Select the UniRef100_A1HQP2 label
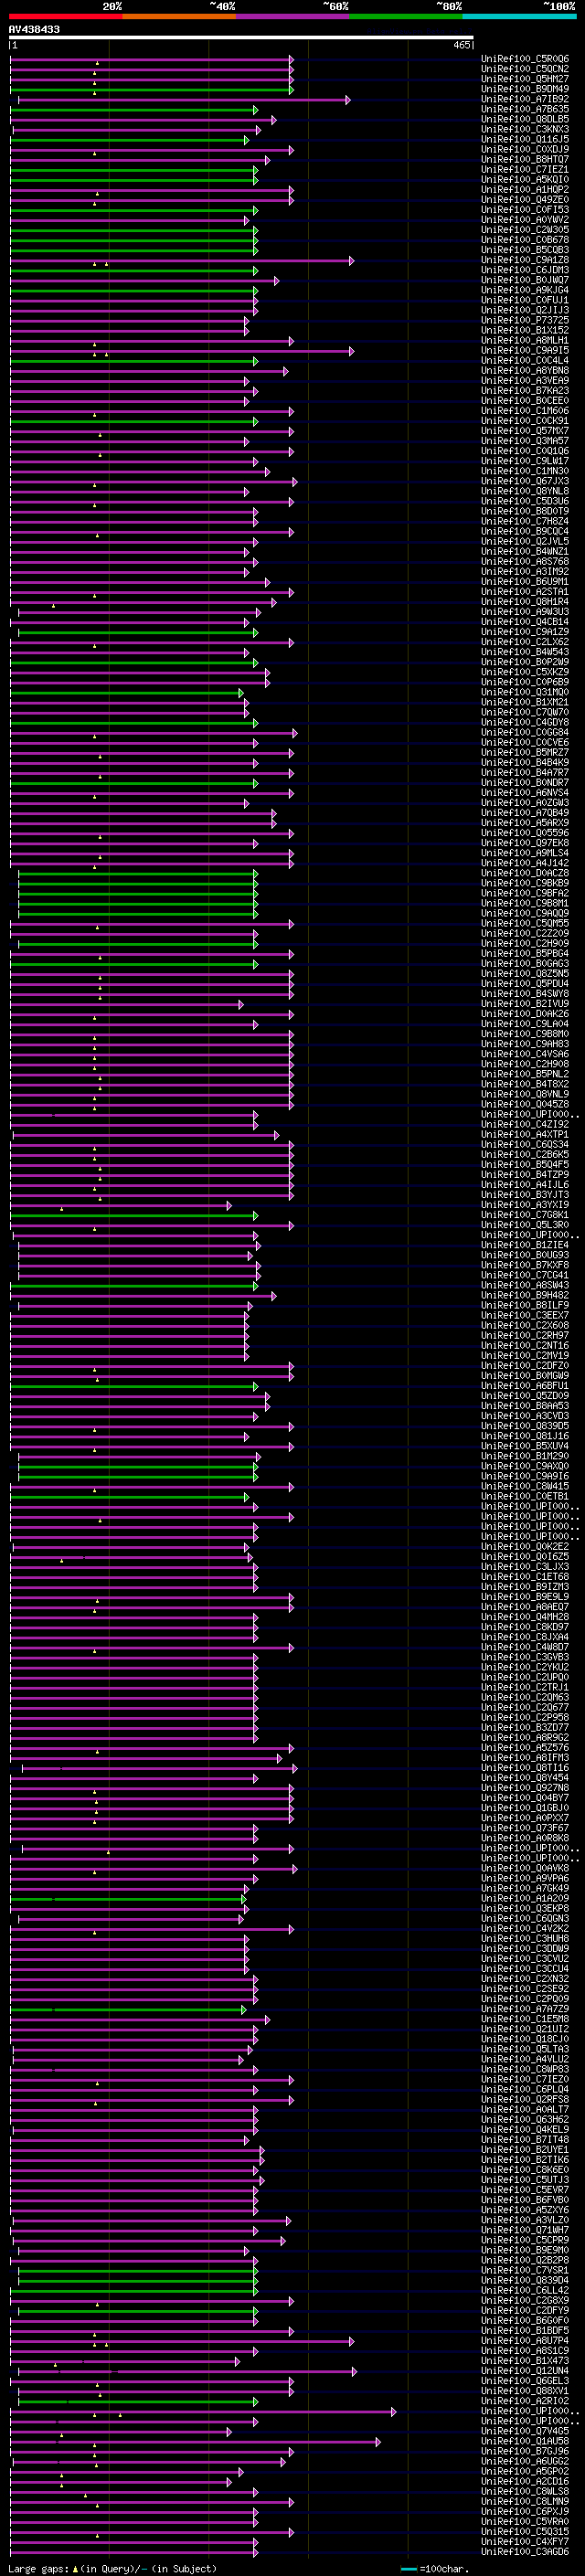Viewport: 585px width, 2576px height. pyautogui.click(x=525, y=189)
